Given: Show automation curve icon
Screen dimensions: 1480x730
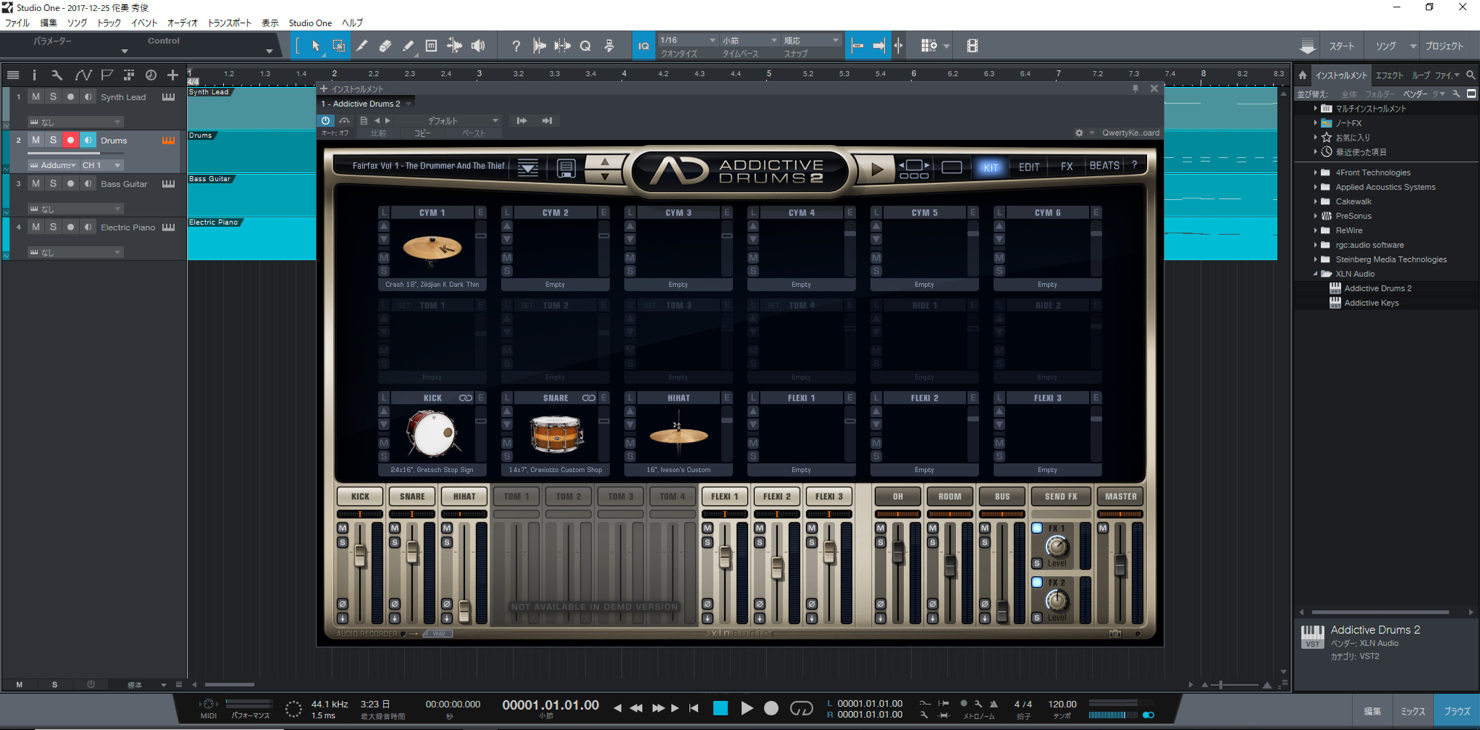Looking at the screenshot, I should (83, 75).
